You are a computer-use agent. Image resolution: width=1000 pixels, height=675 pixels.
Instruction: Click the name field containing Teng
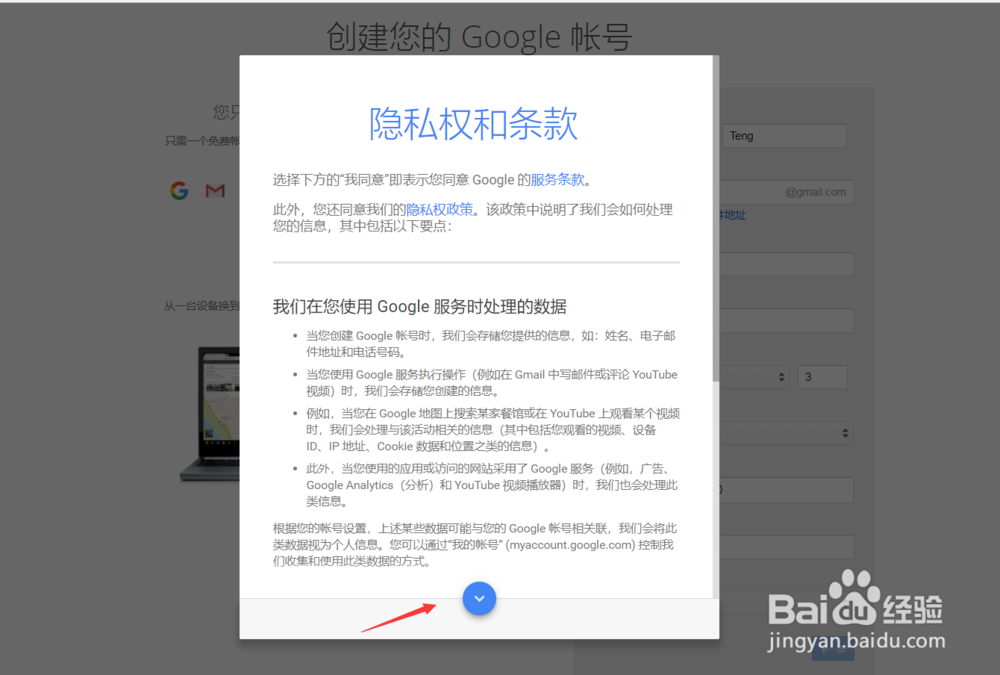(x=783, y=136)
